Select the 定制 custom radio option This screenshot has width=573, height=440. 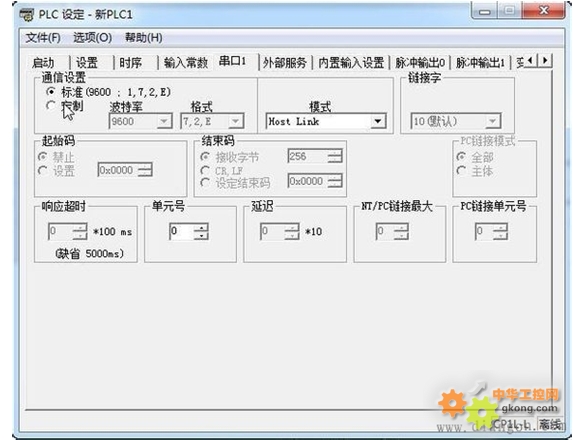[51, 106]
